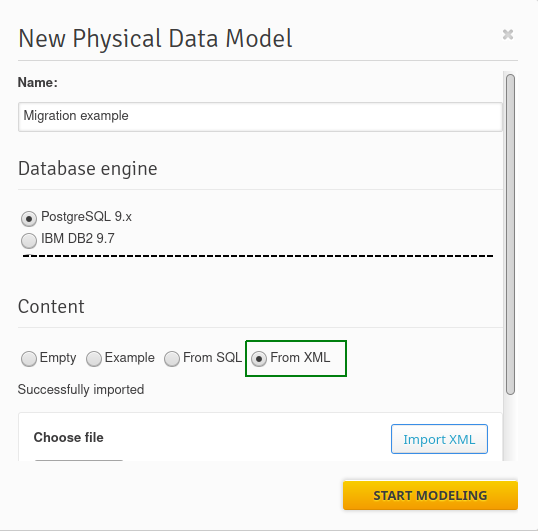Screen dimensions: 538x531
Task: Click the Import XML button
Action: click(439, 439)
